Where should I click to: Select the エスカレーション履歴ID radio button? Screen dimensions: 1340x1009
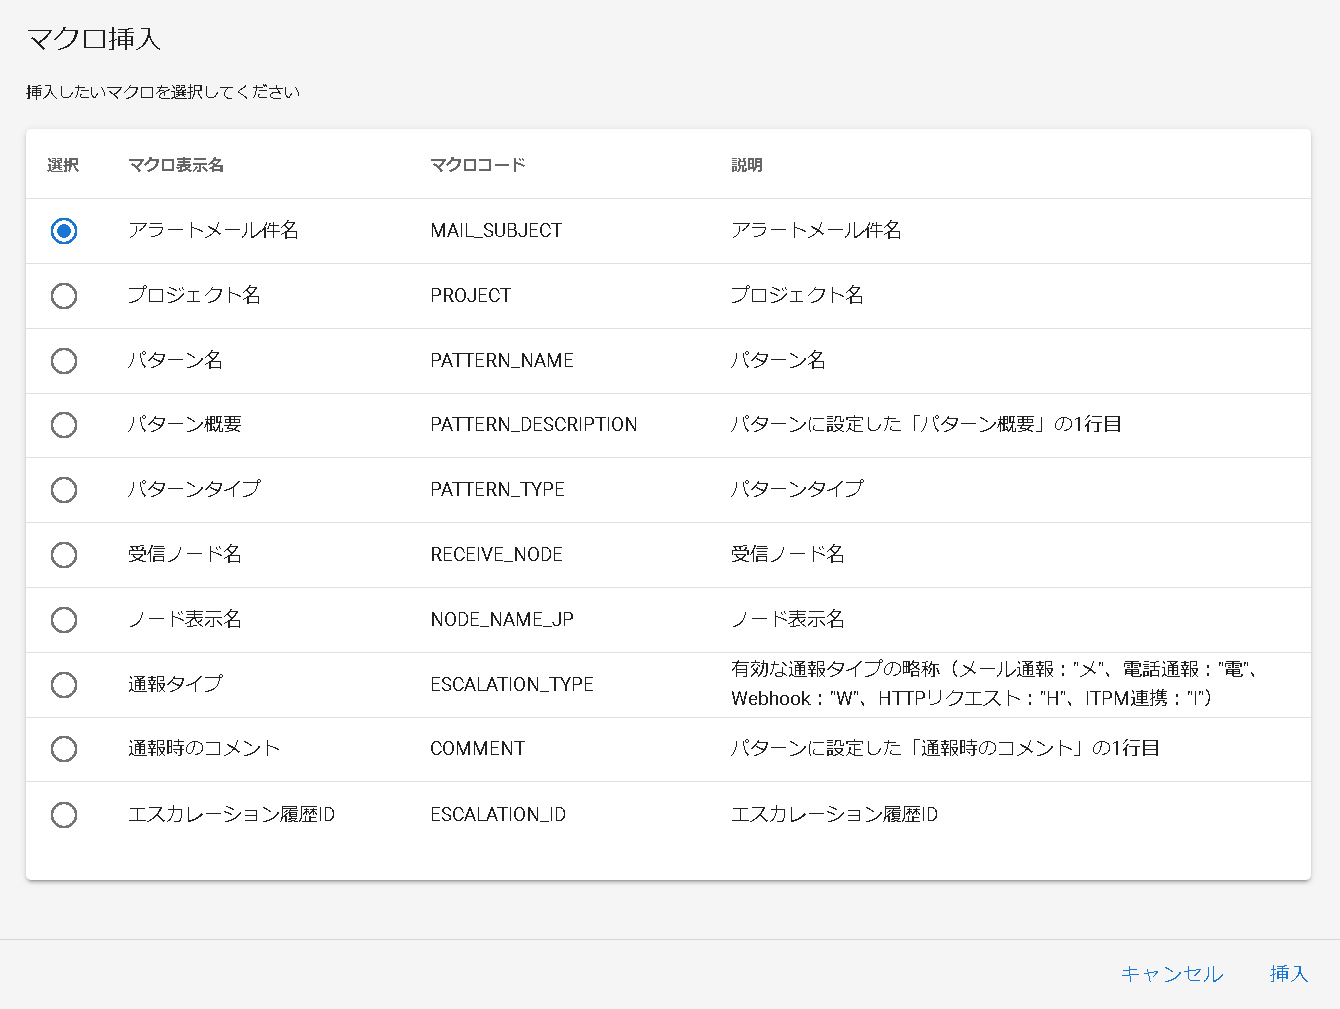[x=64, y=815]
